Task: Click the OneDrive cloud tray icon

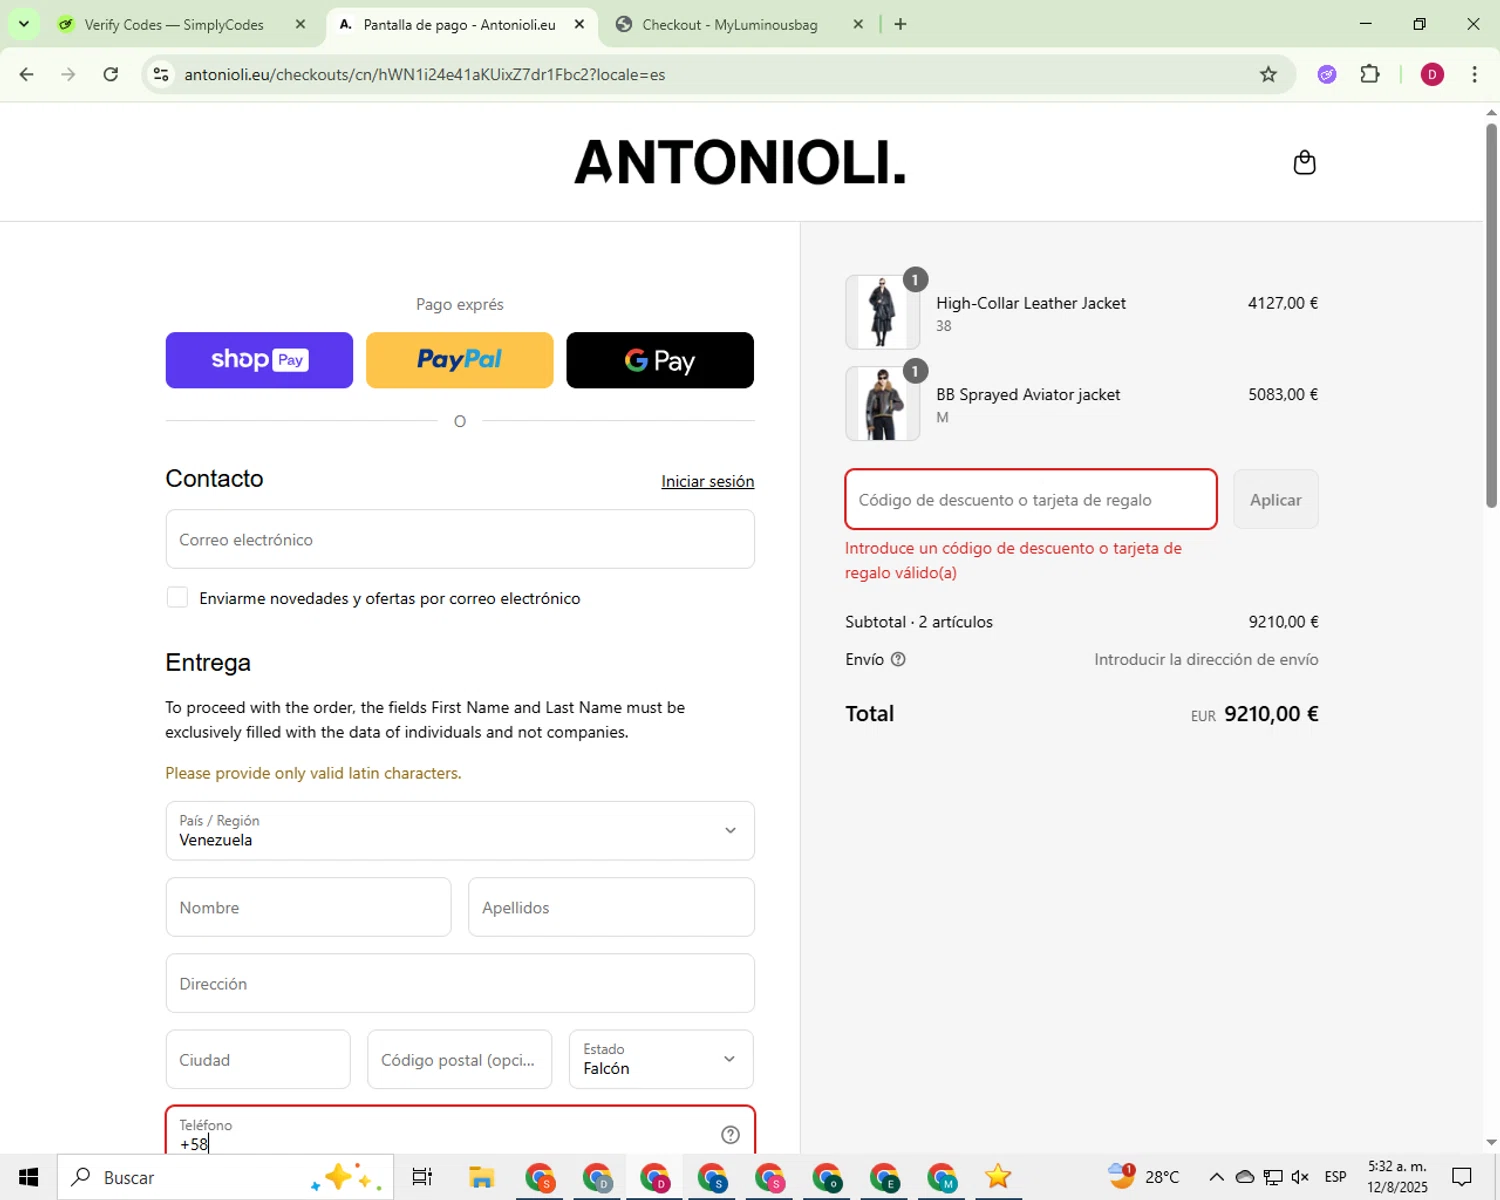Action: [x=1245, y=1177]
